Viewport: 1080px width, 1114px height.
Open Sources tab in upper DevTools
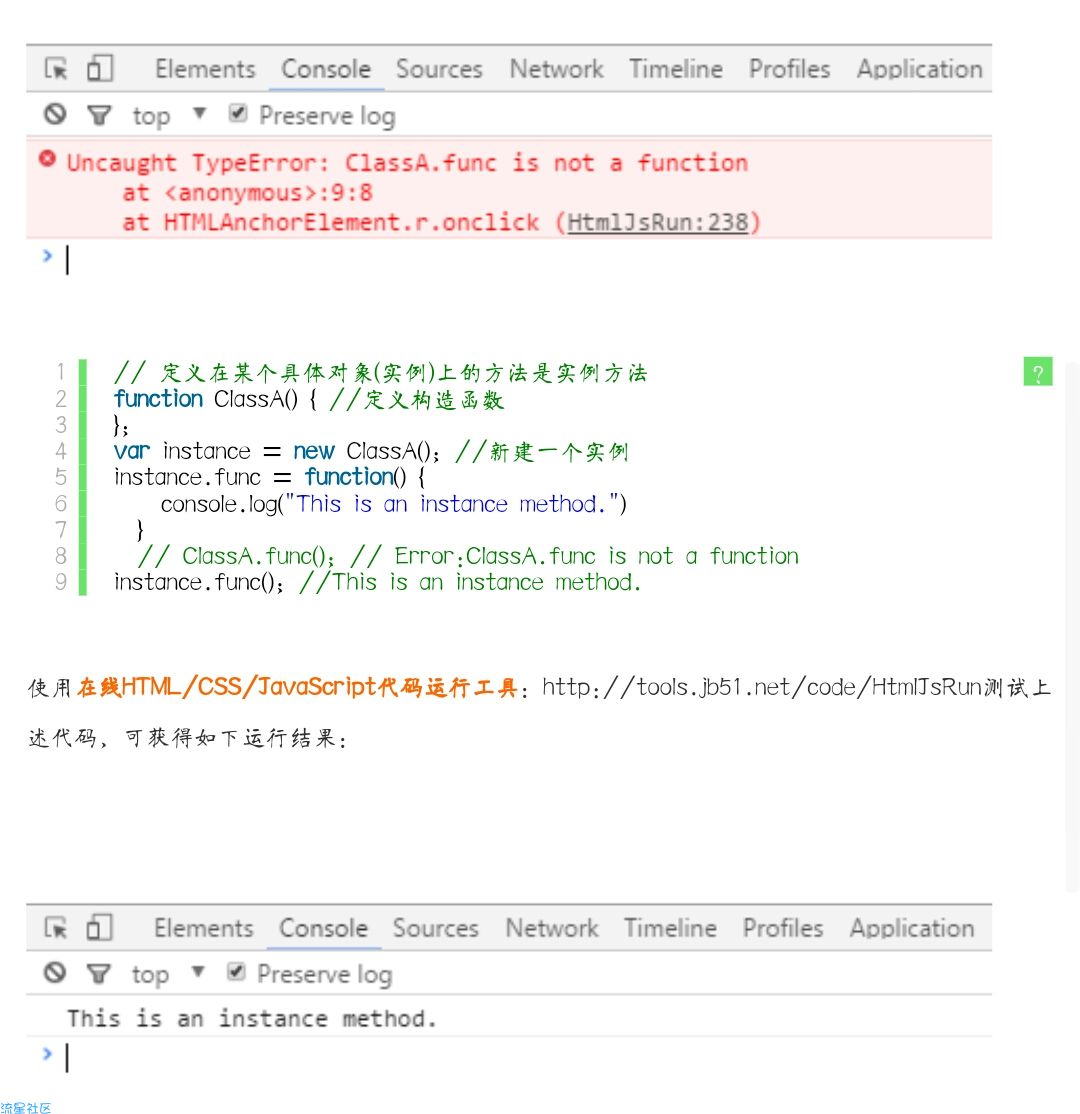[439, 69]
